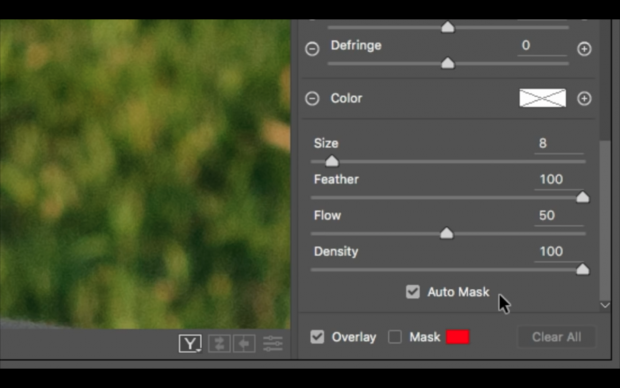Click the Density slider handle
Viewport: 620px width, 388px height.
coord(582,269)
